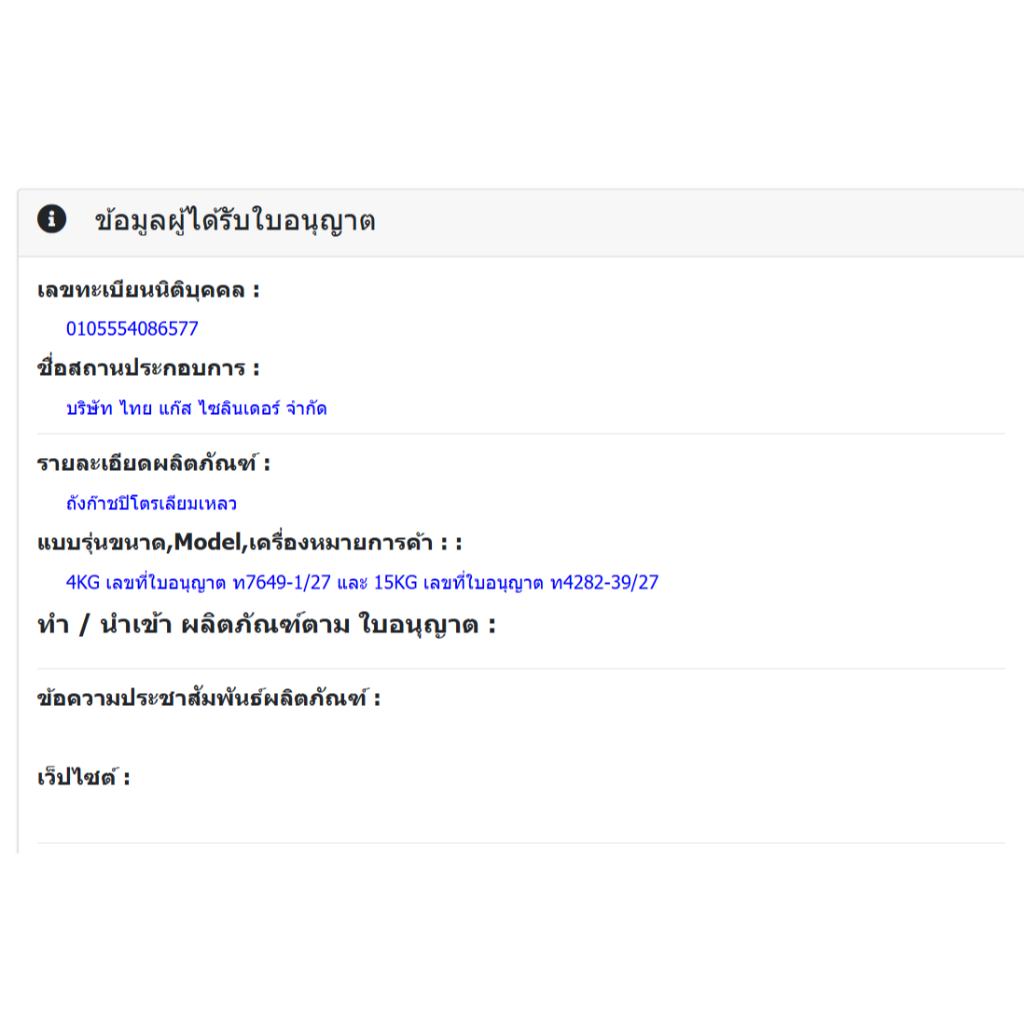This screenshot has height=1024, width=1024.
Task: Click the label แบบรุ่นขนาด,Model,เครื่องหมายการค้า
Action: (249, 543)
